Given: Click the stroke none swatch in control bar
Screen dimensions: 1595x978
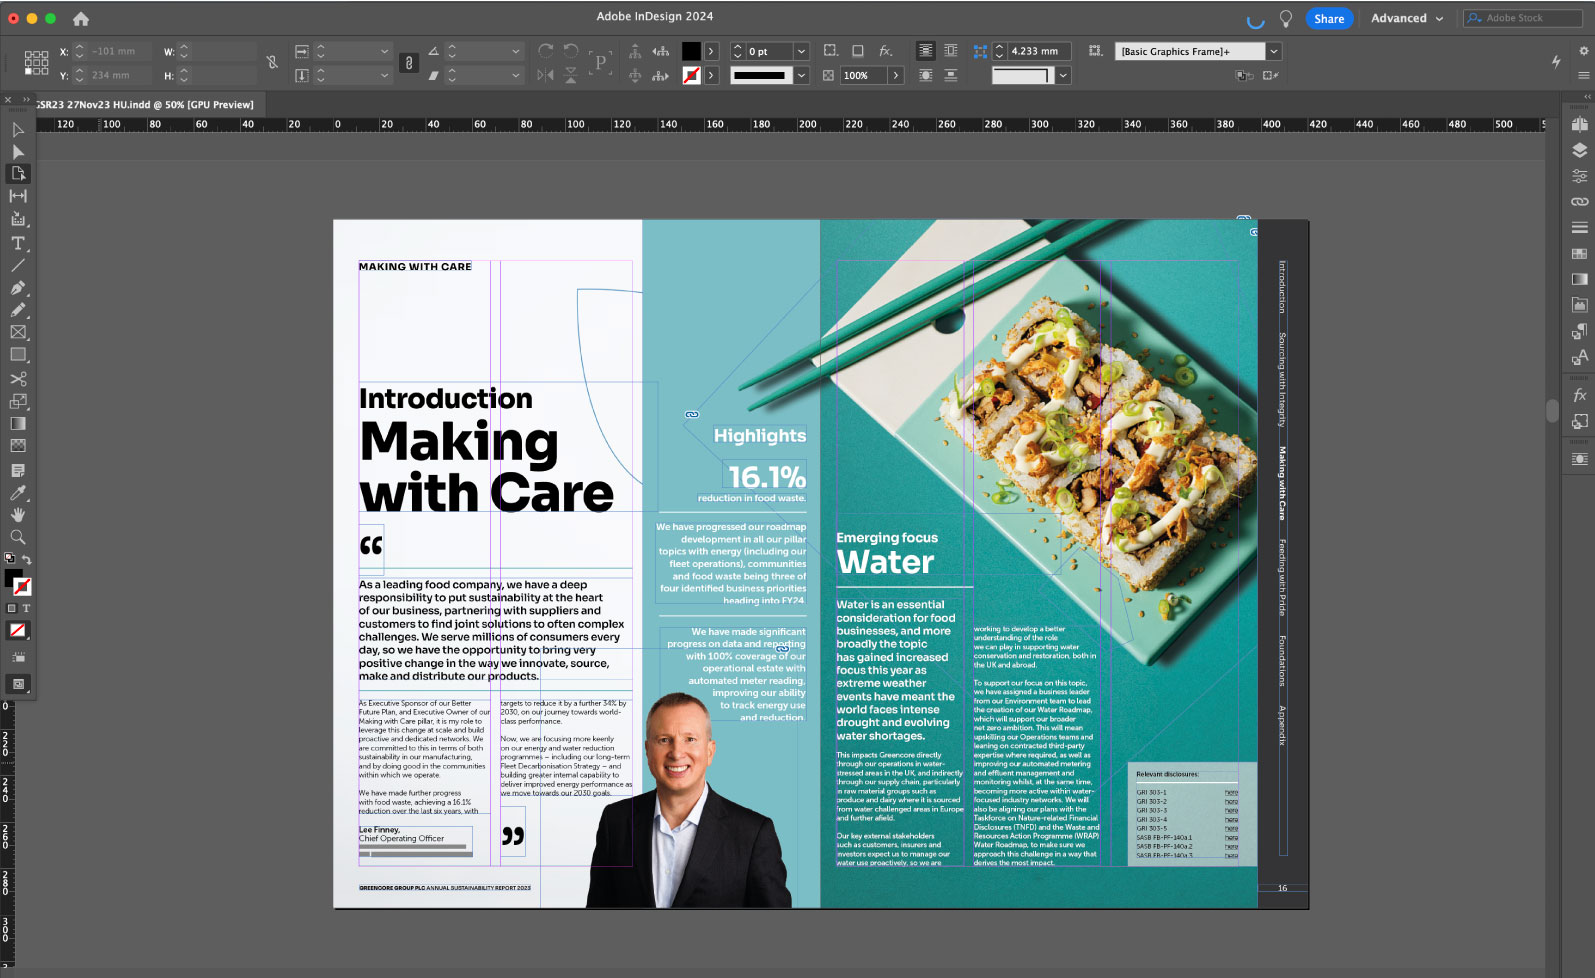Looking at the screenshot, I should click(x=691, y=75).
